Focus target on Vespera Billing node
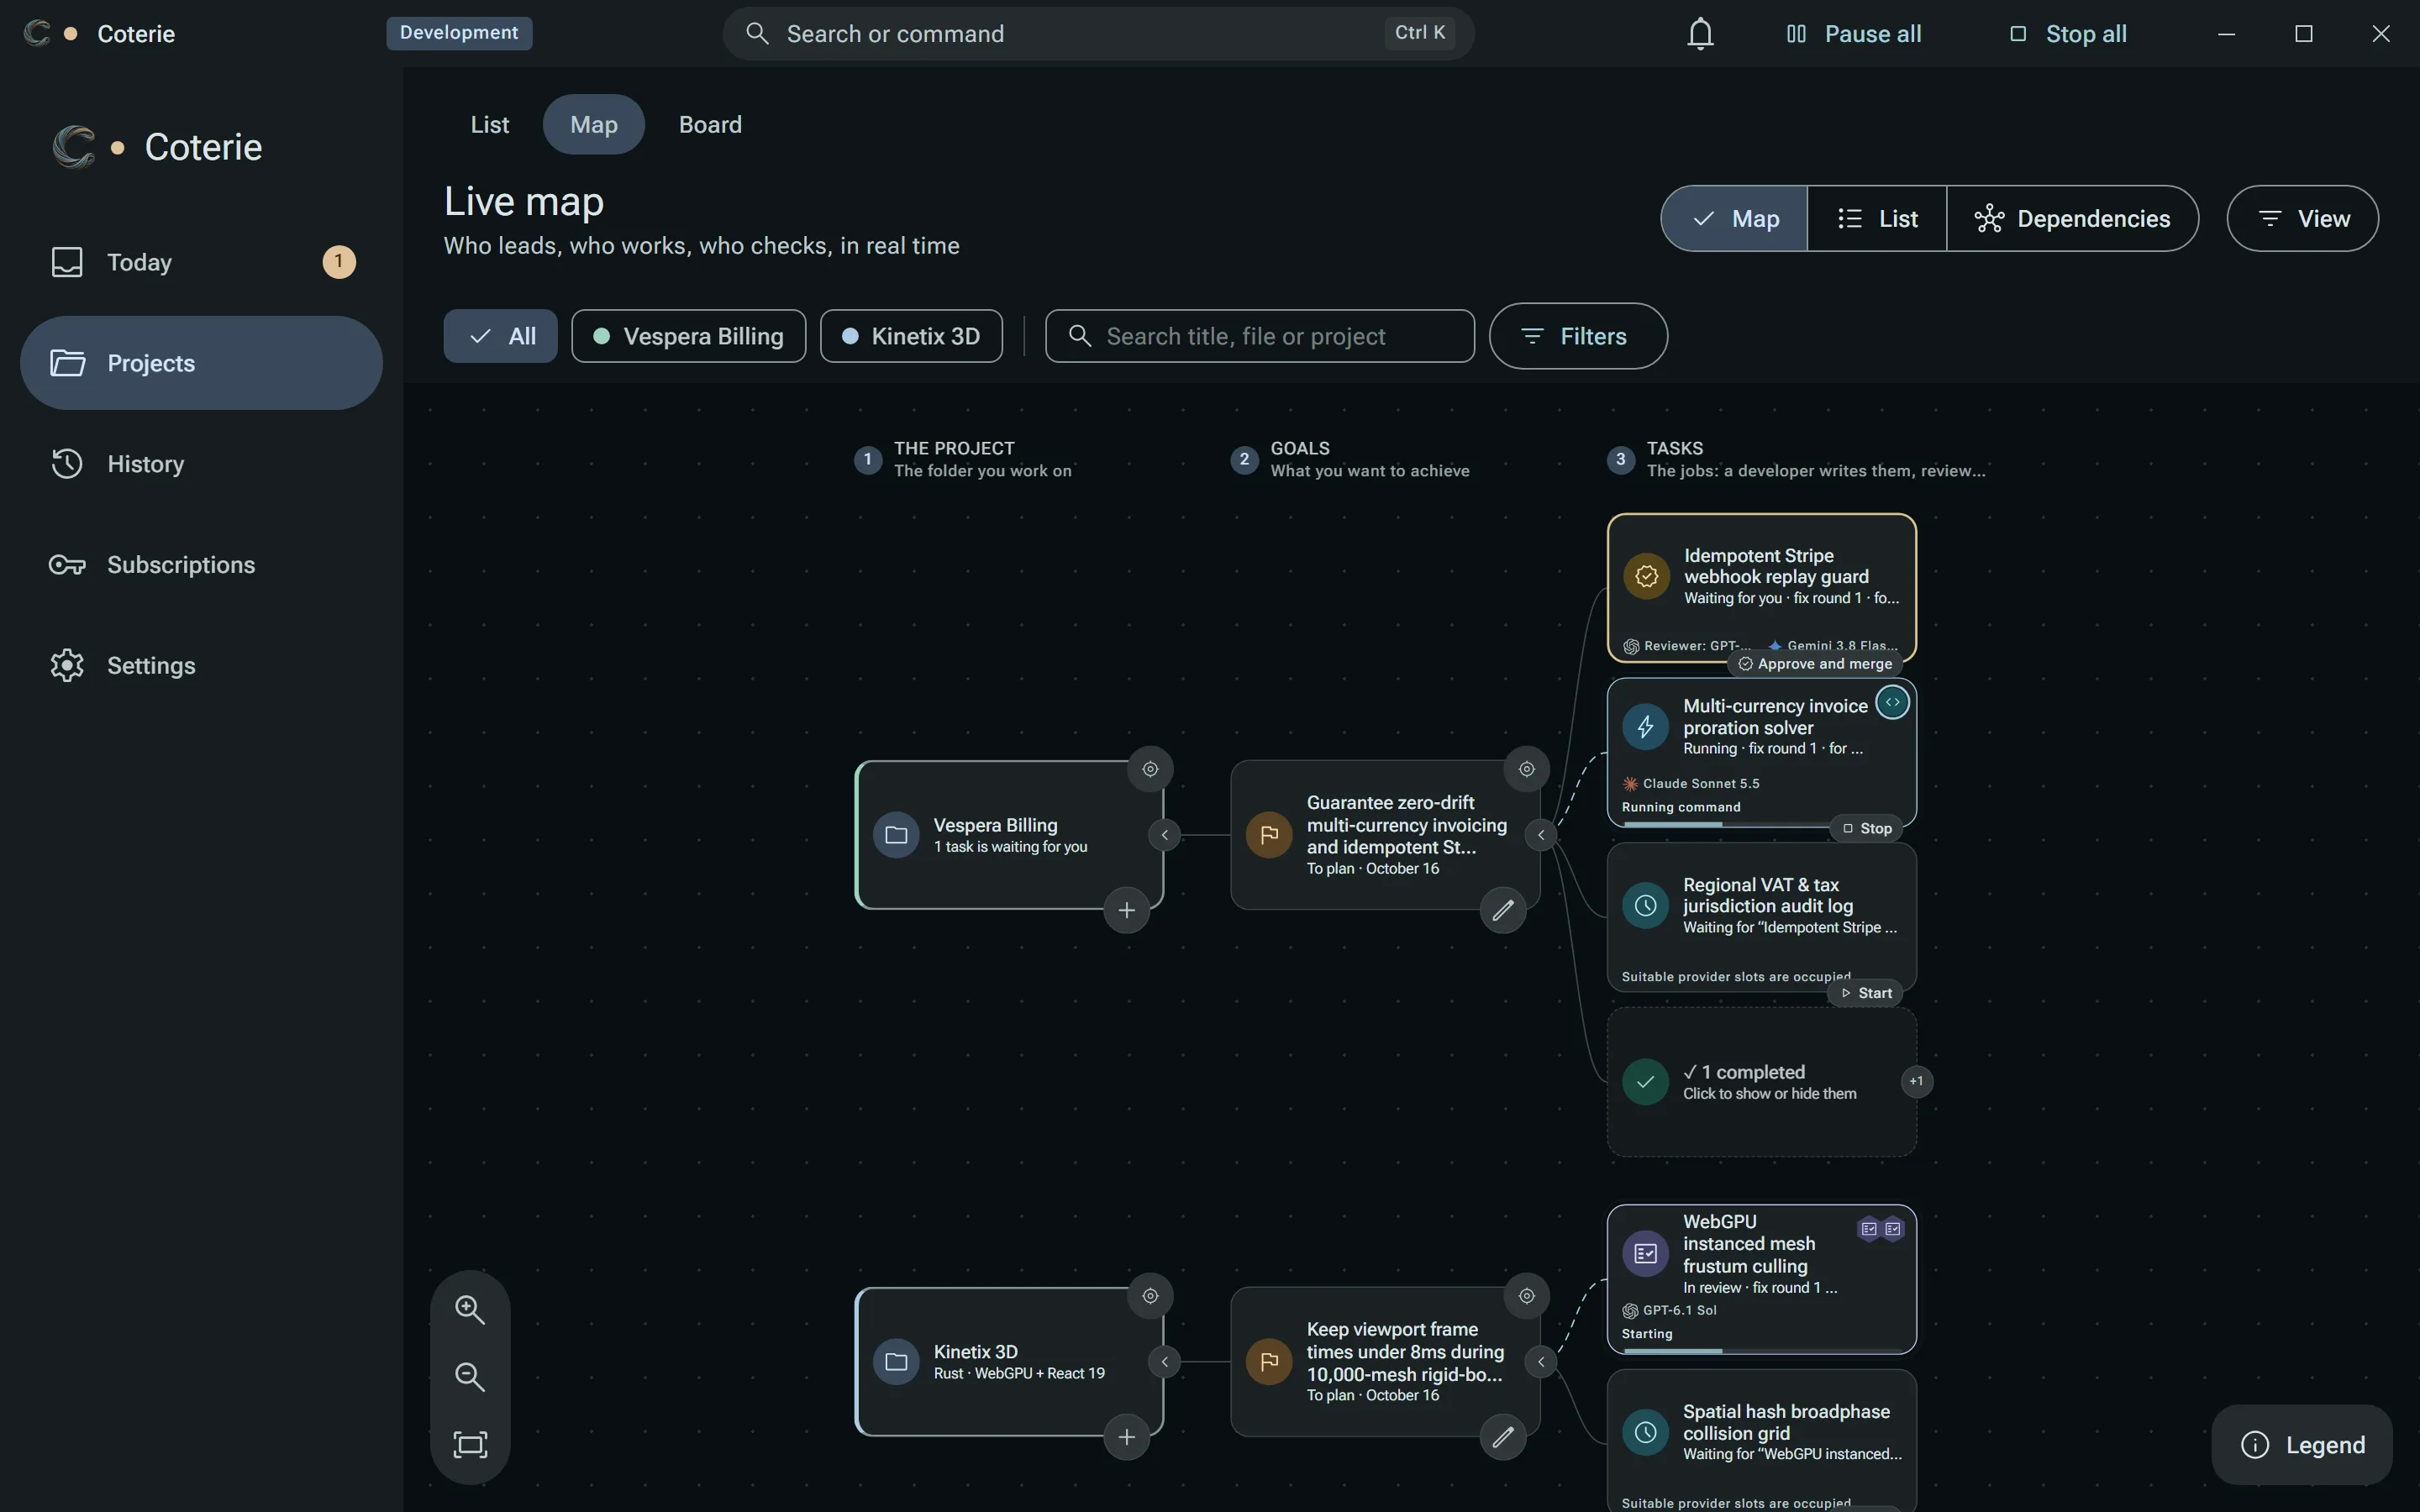Viewport: 2420px width, 1512px height. coord(1150,769)
